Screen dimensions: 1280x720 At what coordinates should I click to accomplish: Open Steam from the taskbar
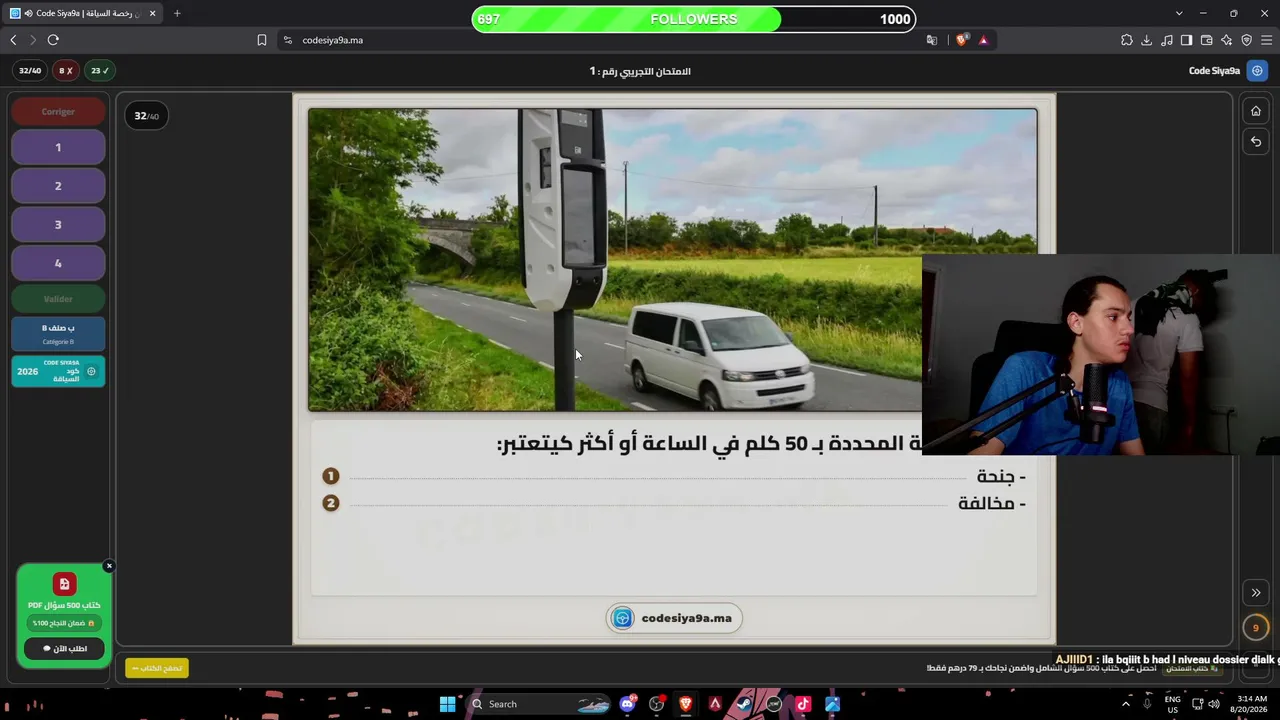tap(744, 704)
